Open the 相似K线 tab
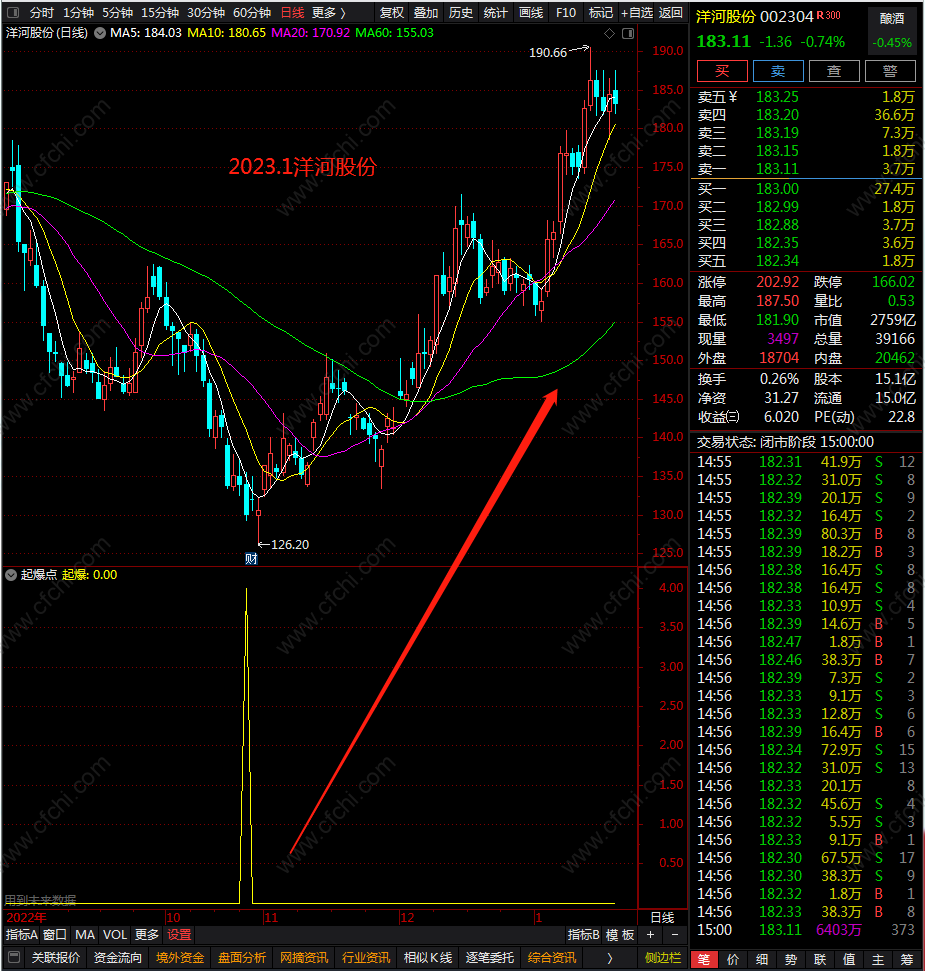 pyautogui.click(x=428, y=957)
